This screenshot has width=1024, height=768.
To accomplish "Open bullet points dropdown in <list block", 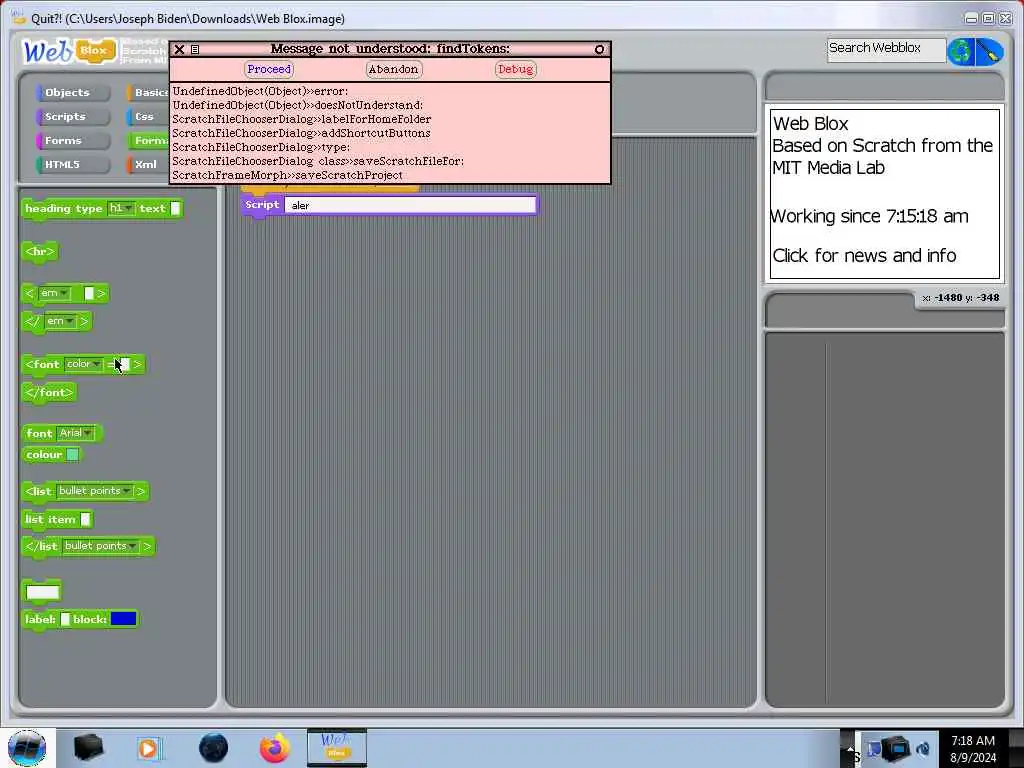I will coord(95,491).
